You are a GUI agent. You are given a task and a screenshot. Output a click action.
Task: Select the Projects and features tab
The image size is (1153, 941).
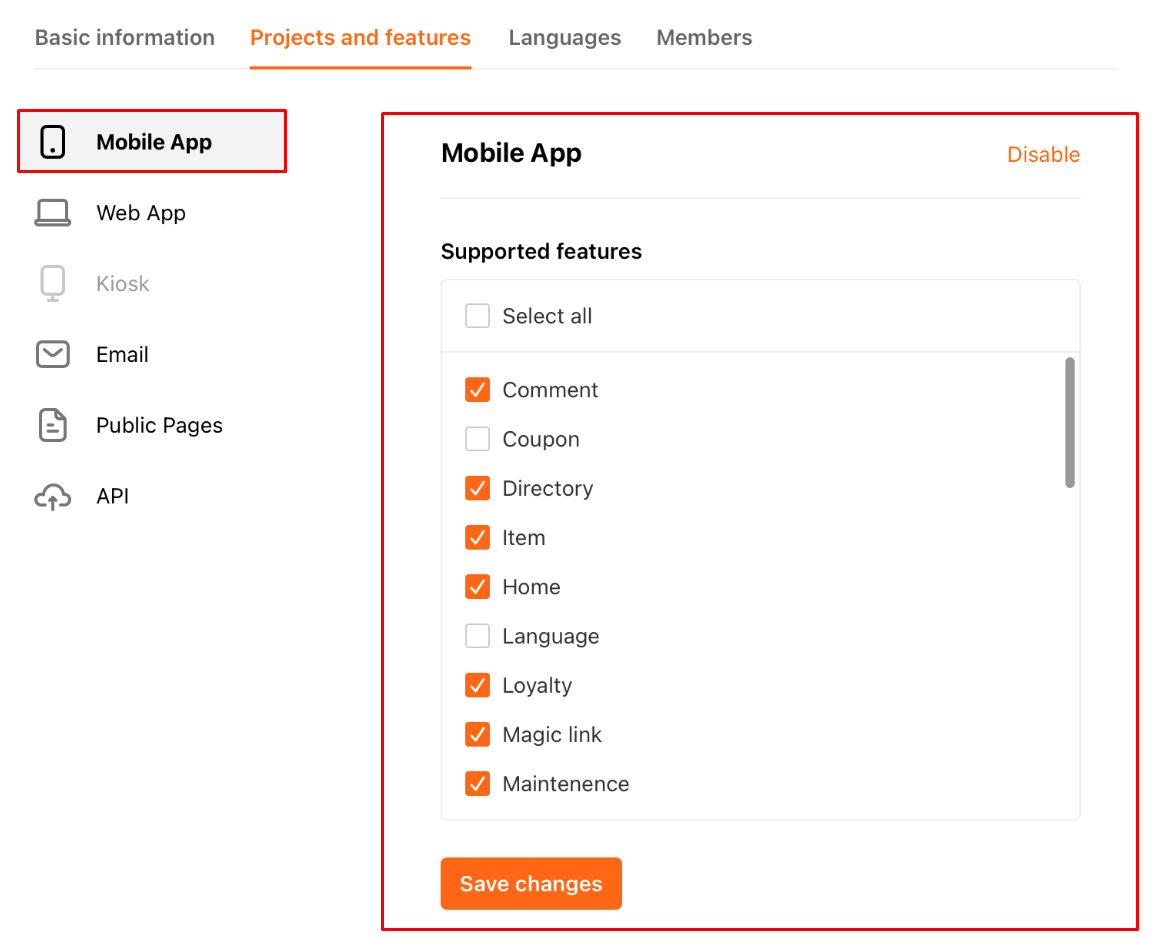(360, 37)
